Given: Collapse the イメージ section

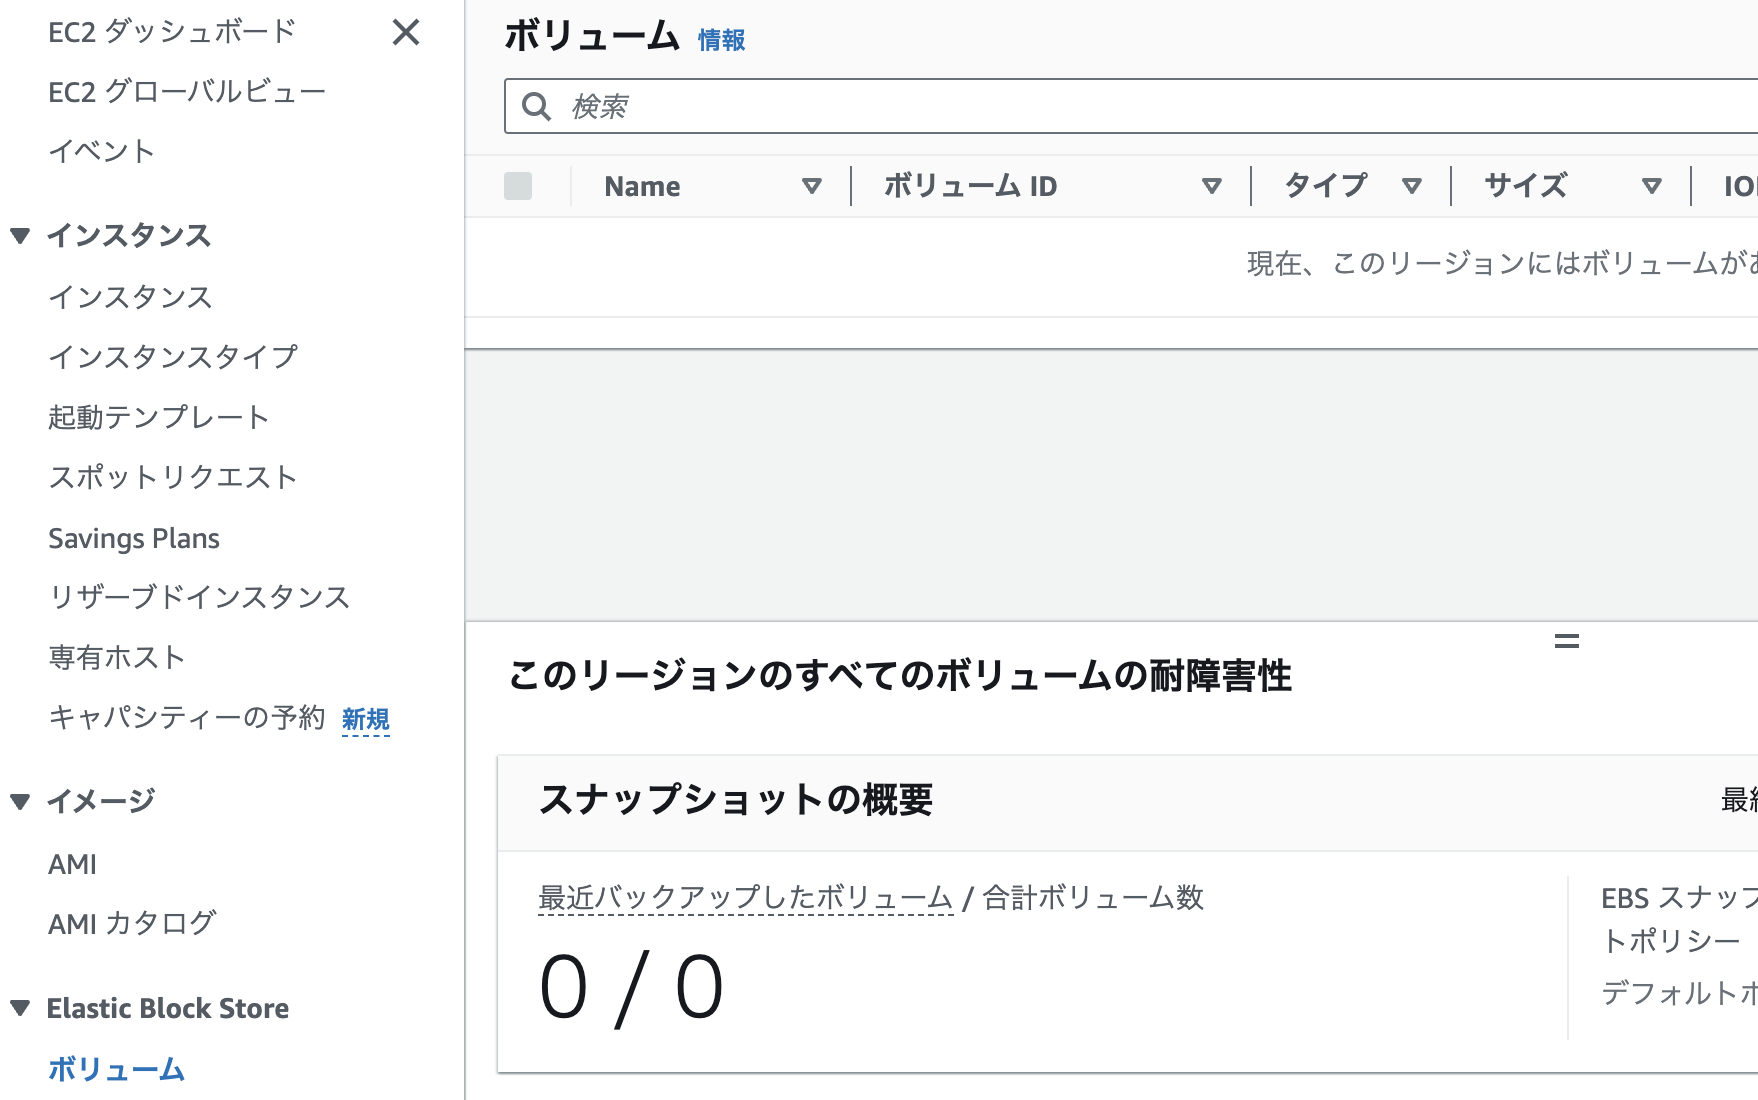Looking at the screenshot, I should 20,800.
